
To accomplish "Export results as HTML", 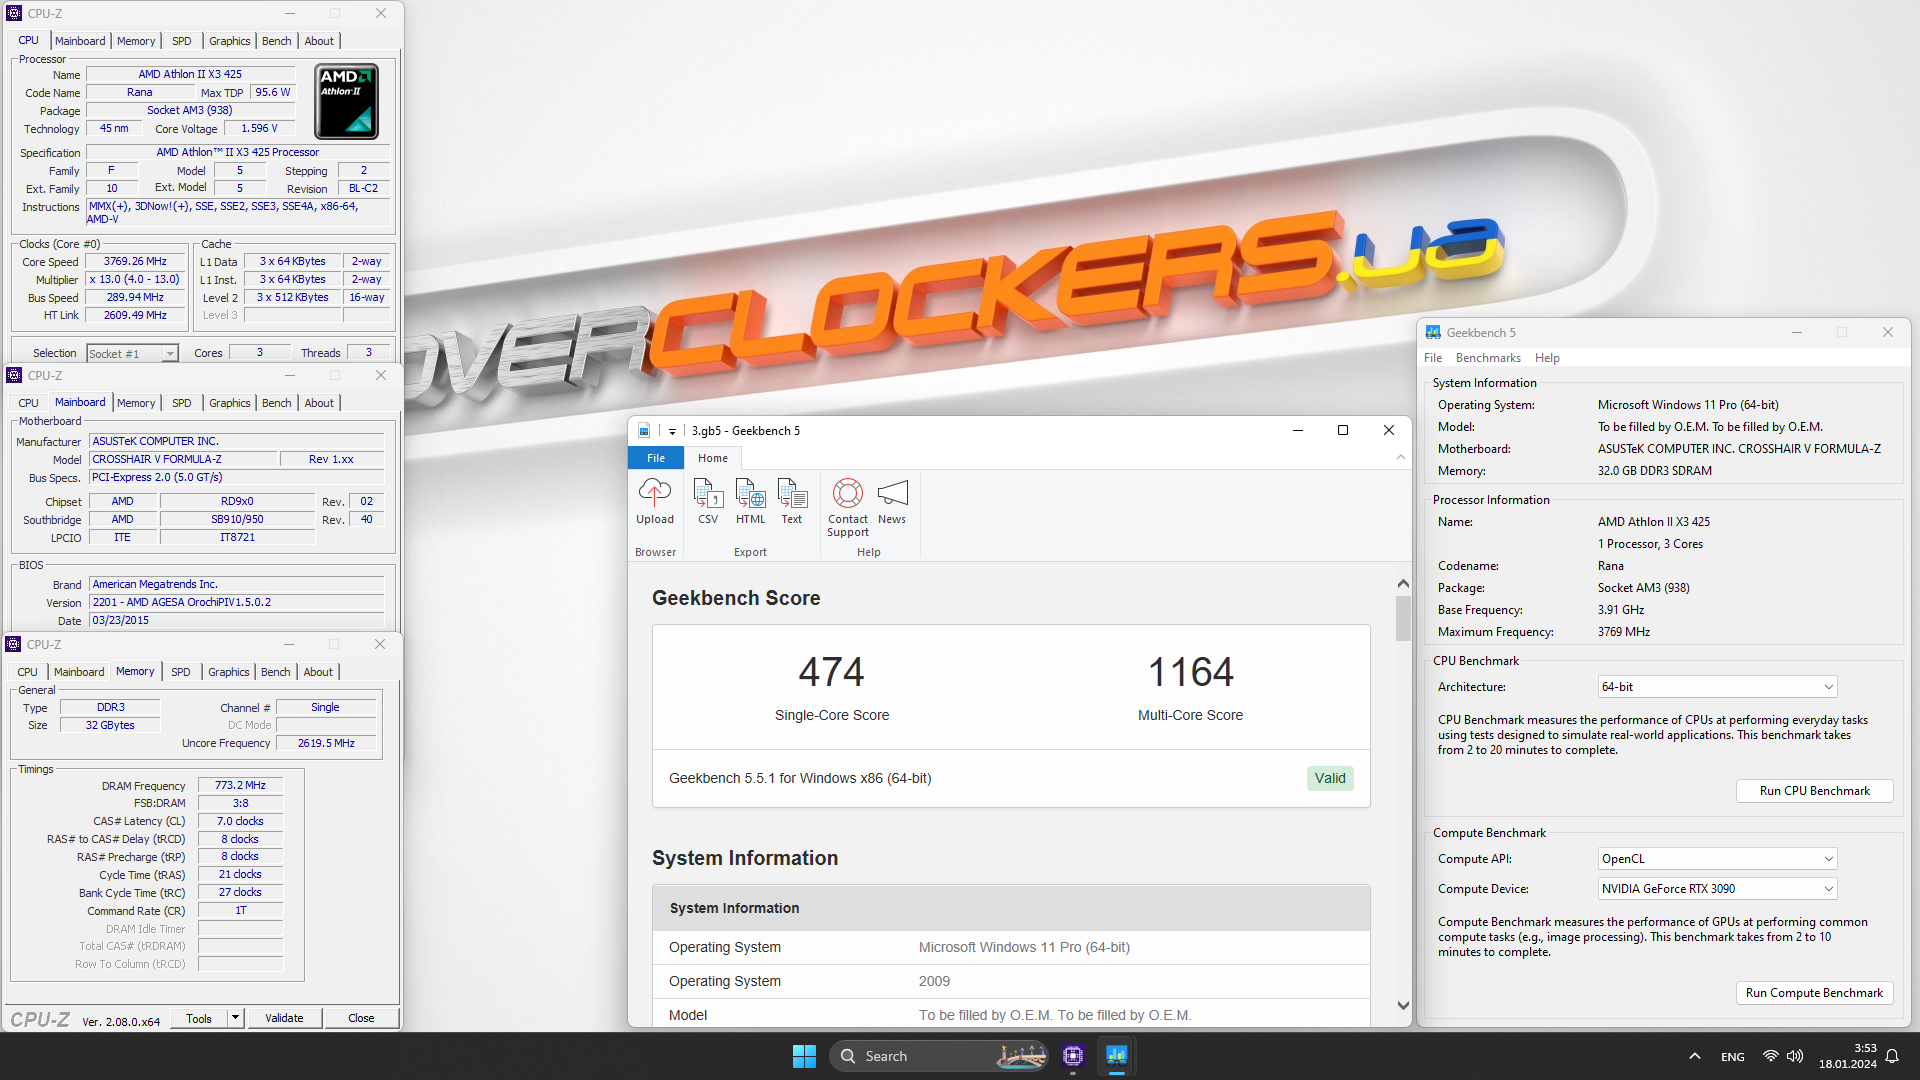I will (750, 501).
